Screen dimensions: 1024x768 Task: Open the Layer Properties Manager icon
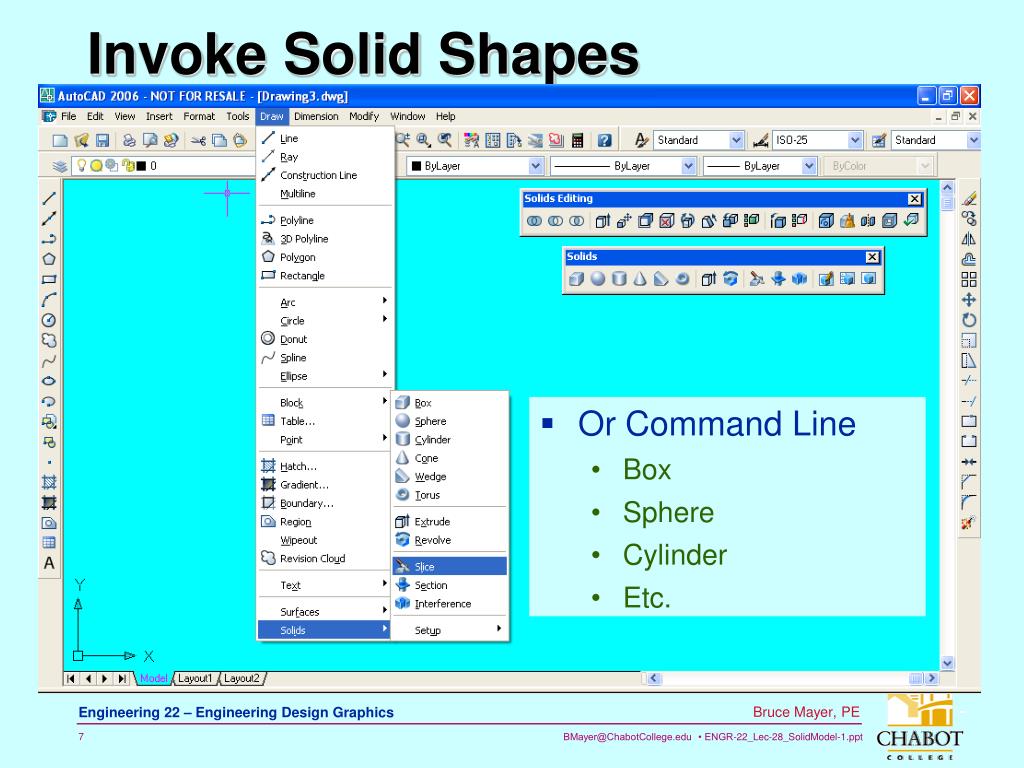[x=60, y=167]
